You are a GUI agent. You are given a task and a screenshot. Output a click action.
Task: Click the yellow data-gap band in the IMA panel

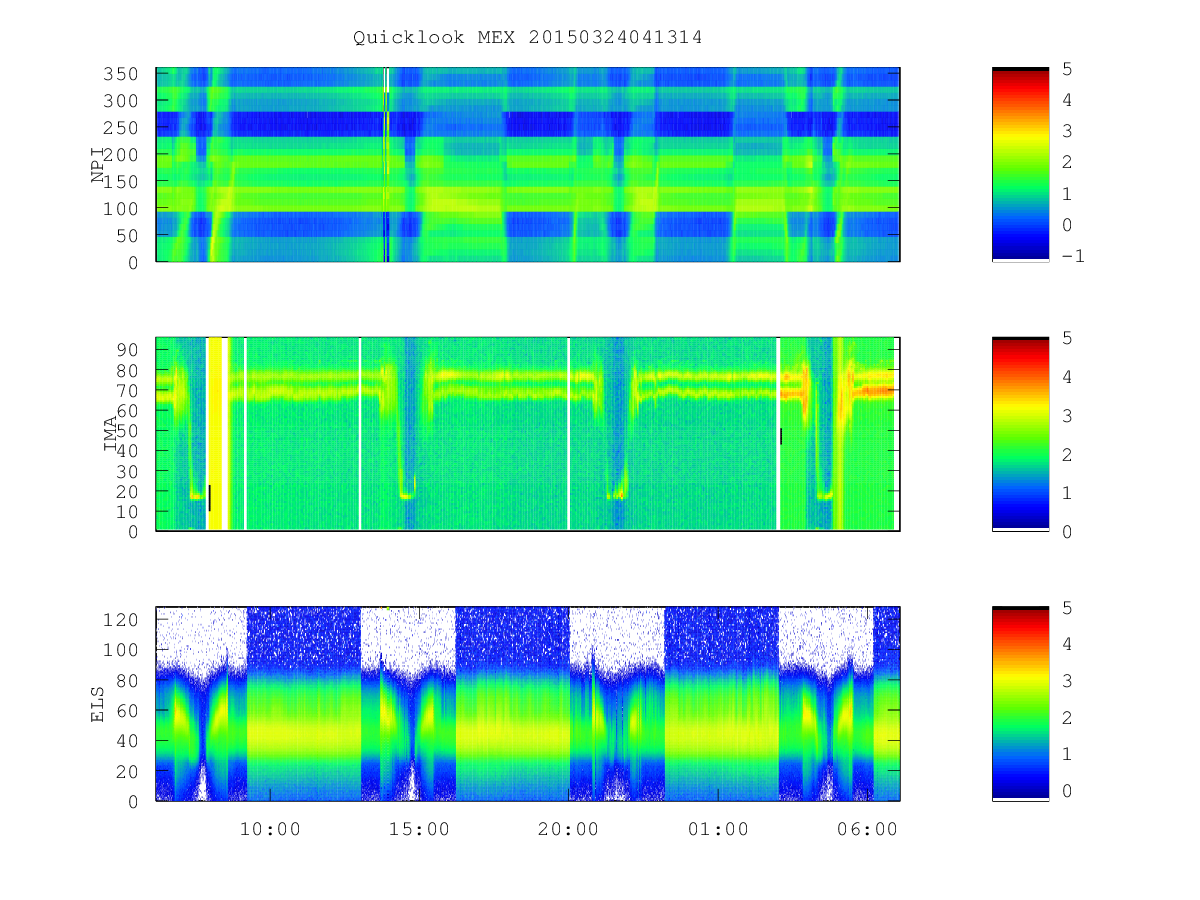218,434
